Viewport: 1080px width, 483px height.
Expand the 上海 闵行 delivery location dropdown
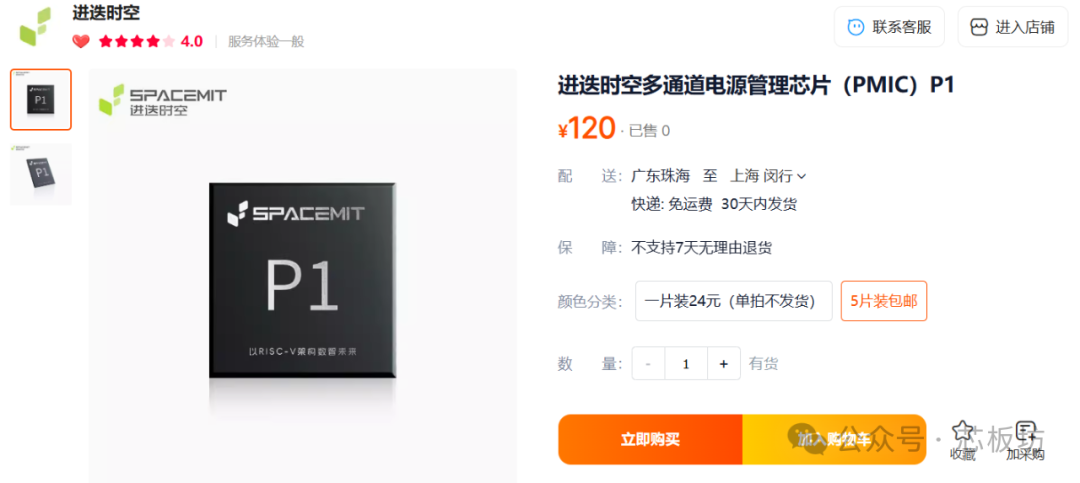[x=767, y=176]
